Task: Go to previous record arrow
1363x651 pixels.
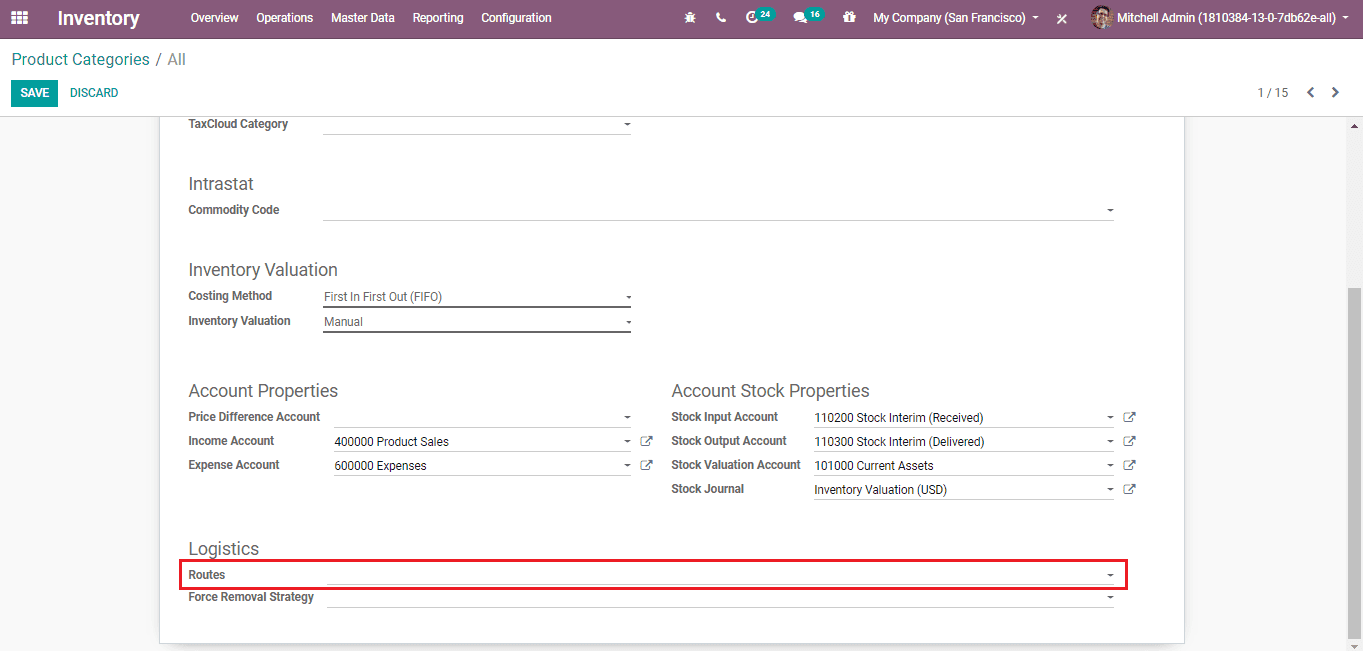Action: point(1310,92)
